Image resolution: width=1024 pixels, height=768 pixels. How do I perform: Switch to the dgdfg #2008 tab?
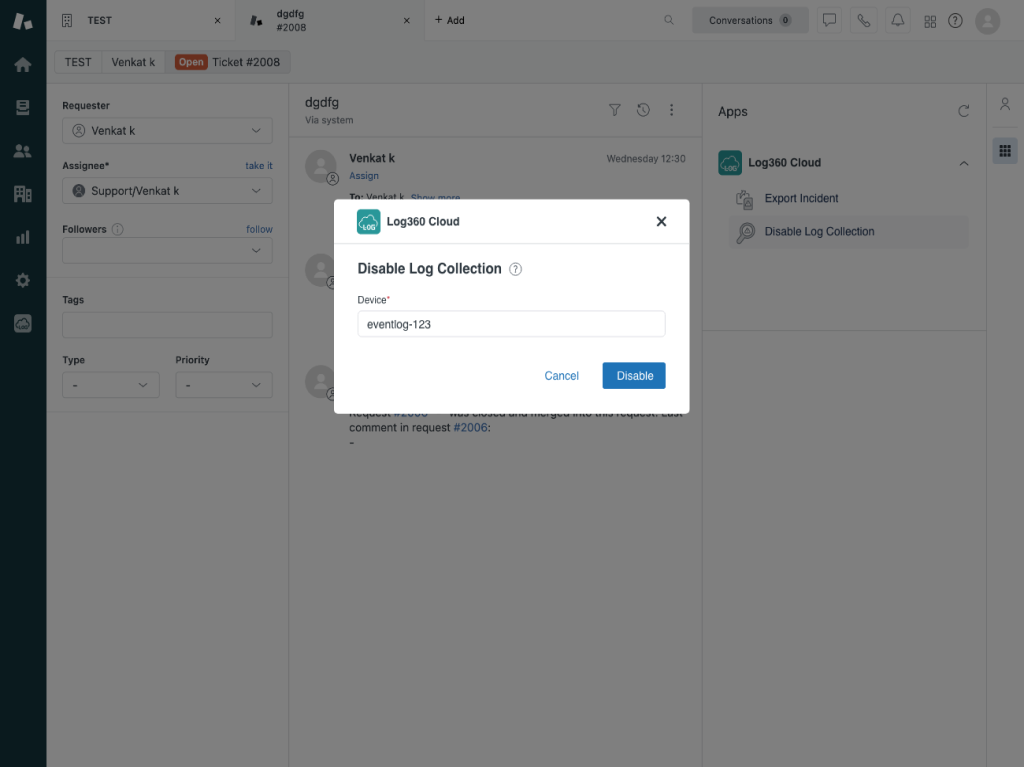click(330, 20)
